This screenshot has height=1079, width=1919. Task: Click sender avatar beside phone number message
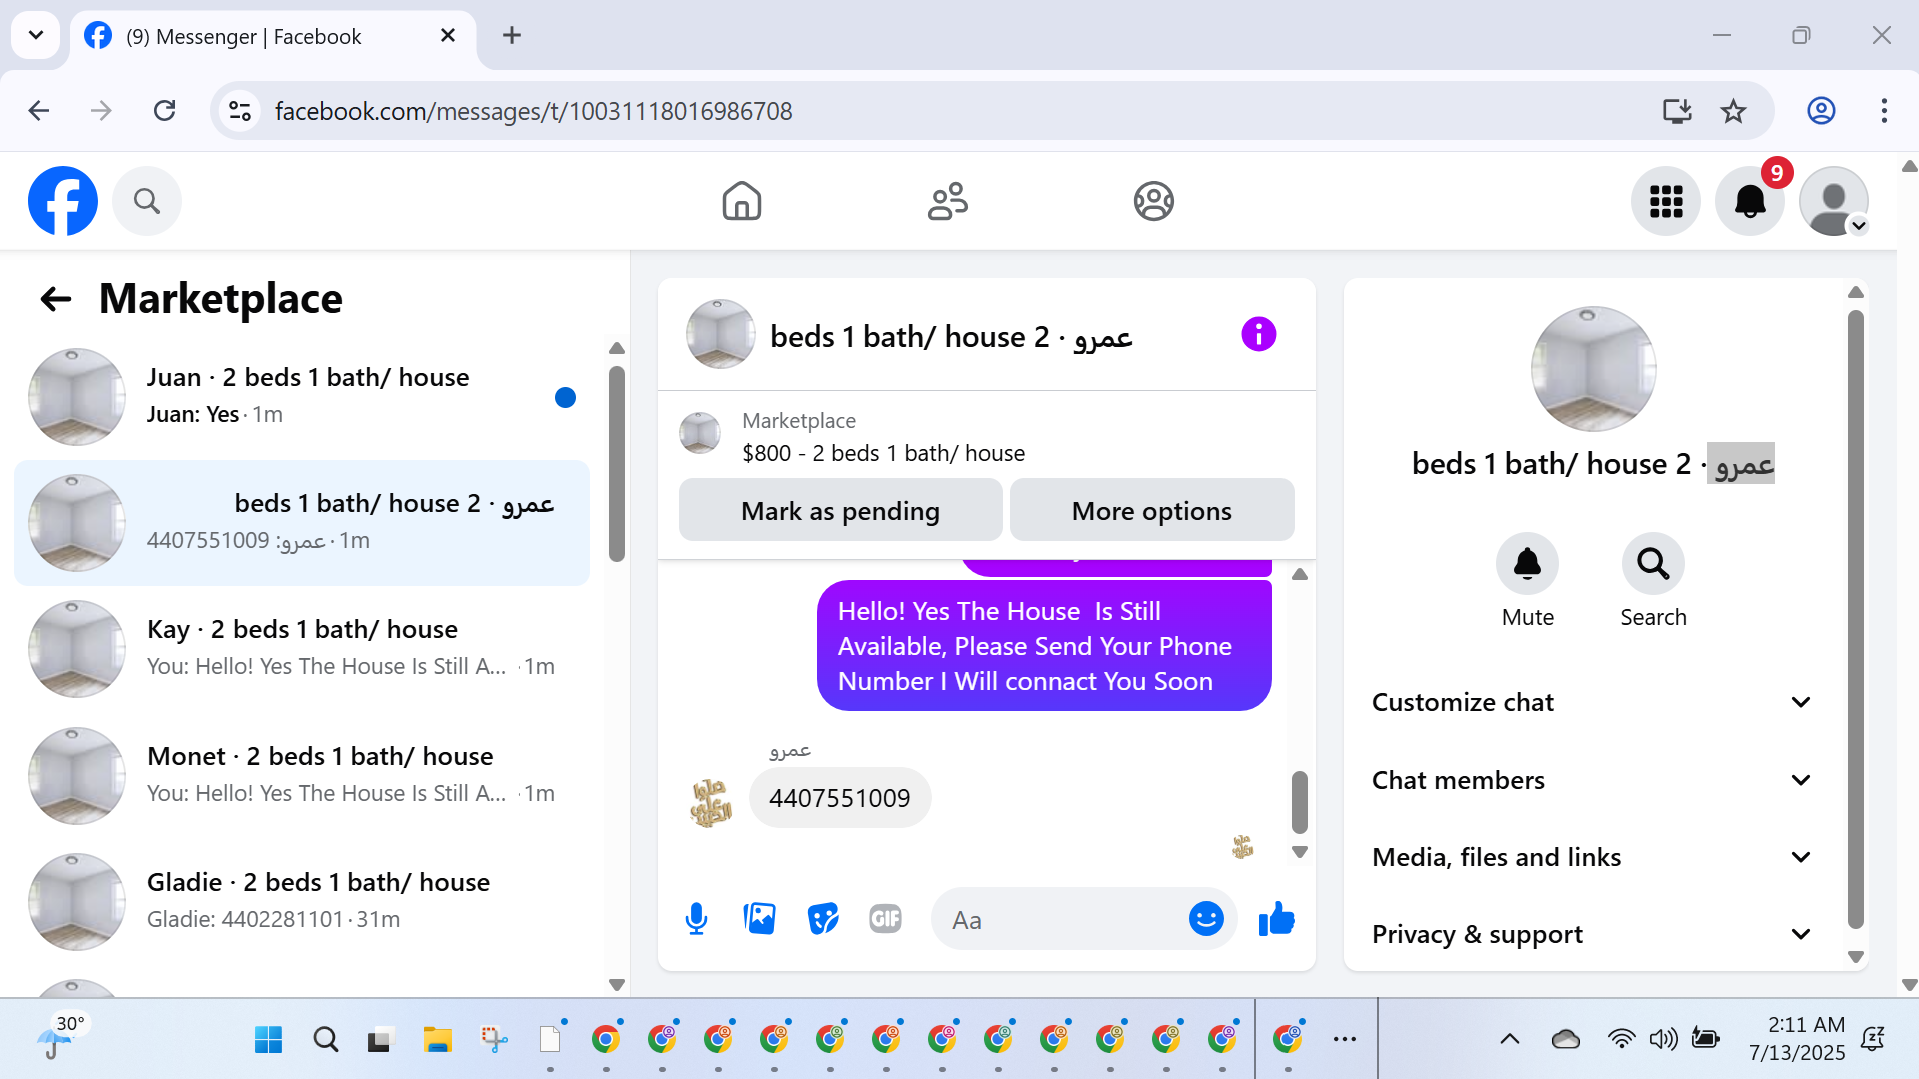tap(711, 802)
